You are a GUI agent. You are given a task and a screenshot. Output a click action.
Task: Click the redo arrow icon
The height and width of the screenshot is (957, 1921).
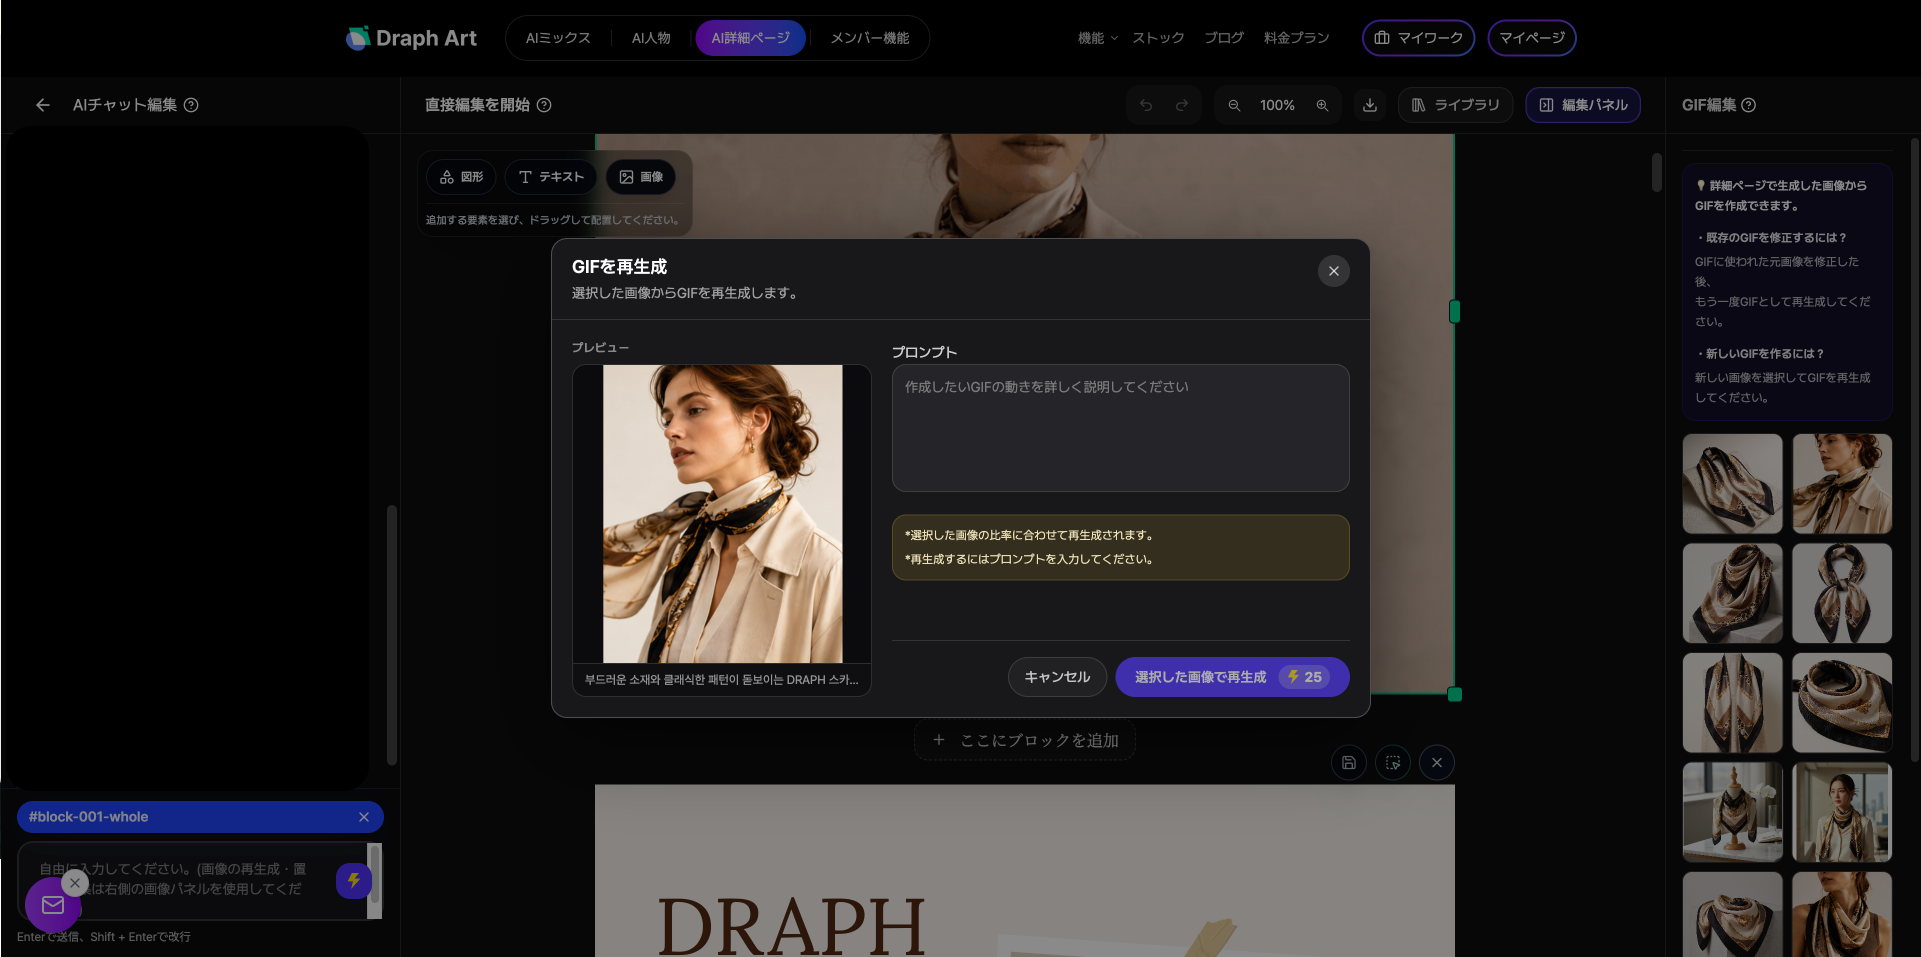point(1182,105)
